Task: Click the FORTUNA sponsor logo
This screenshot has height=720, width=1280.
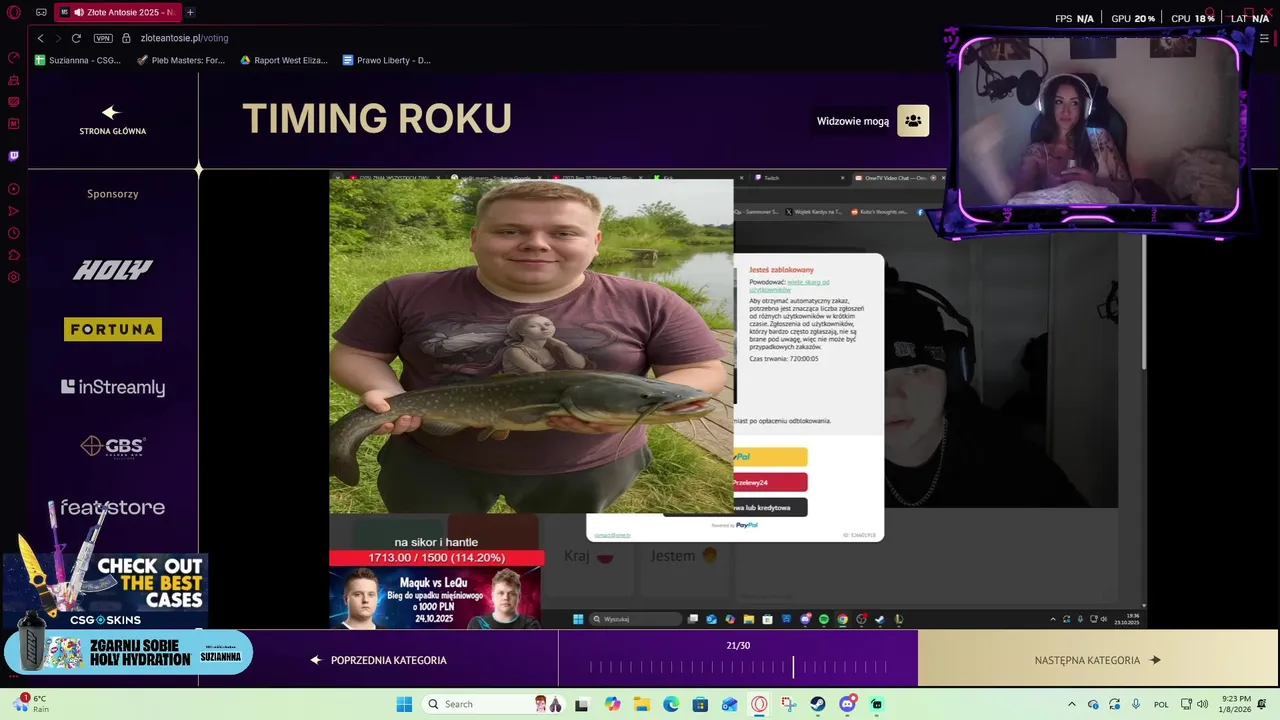Action: (x=113, y=329)
